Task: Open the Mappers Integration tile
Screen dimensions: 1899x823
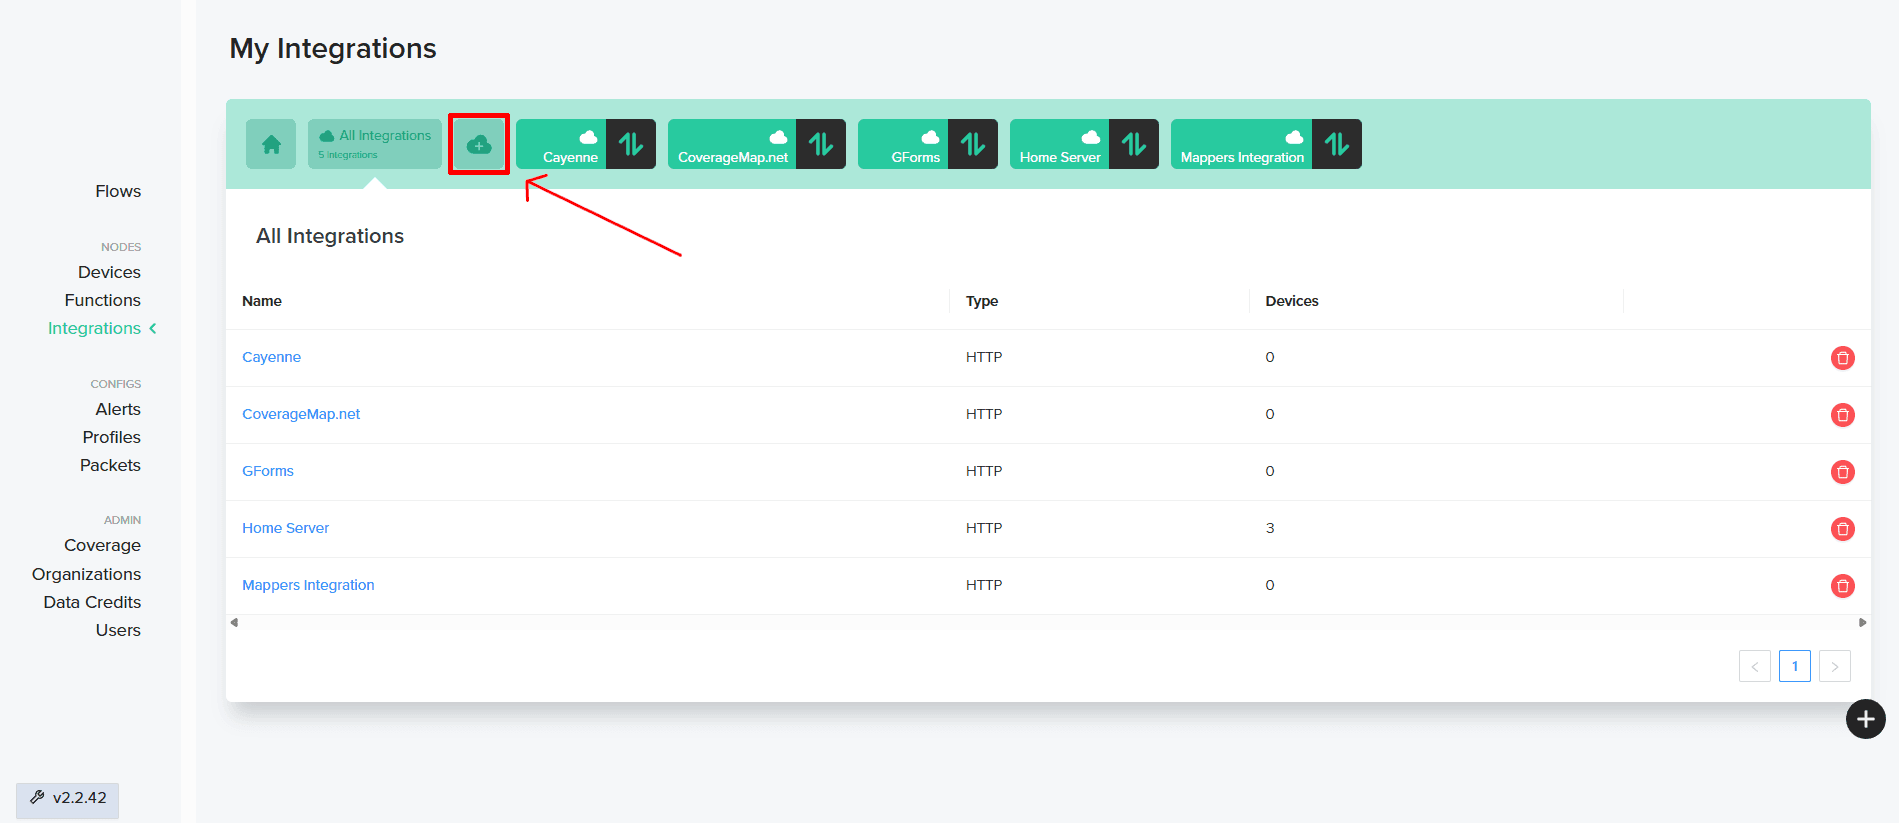Action: click(1241, 144)
